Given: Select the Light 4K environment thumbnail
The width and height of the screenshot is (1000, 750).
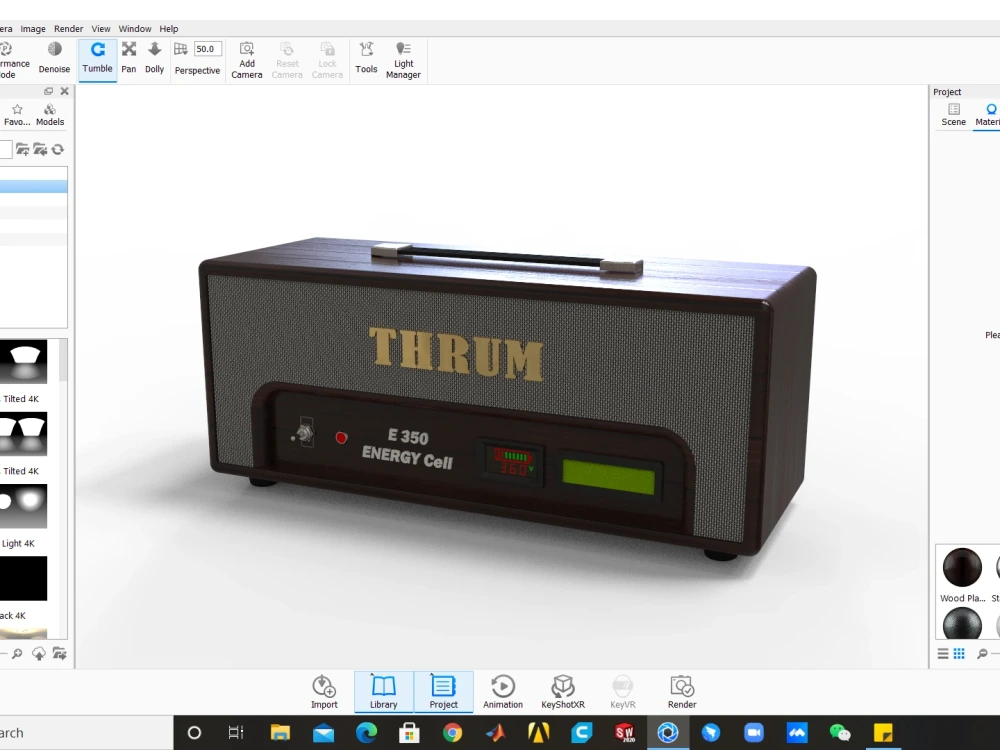Looking at the screenshot, I should coord(24,506).
